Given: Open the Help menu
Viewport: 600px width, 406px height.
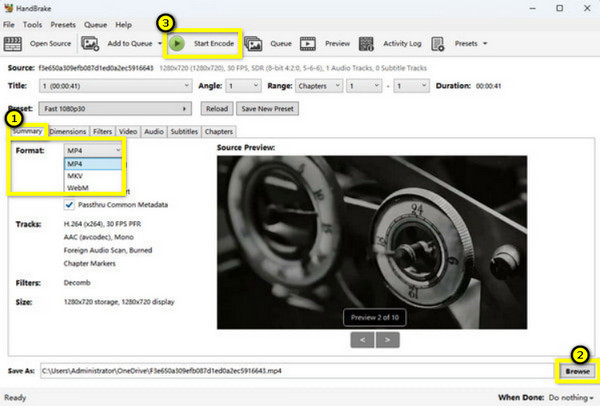Looking at the screenshot, I should point(124,24).
